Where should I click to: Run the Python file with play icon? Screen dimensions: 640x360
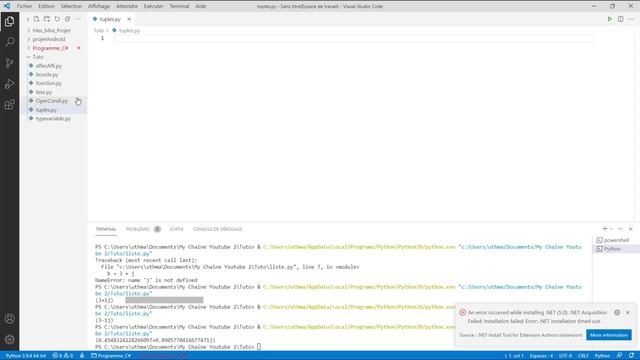click(x=609, y=19)
